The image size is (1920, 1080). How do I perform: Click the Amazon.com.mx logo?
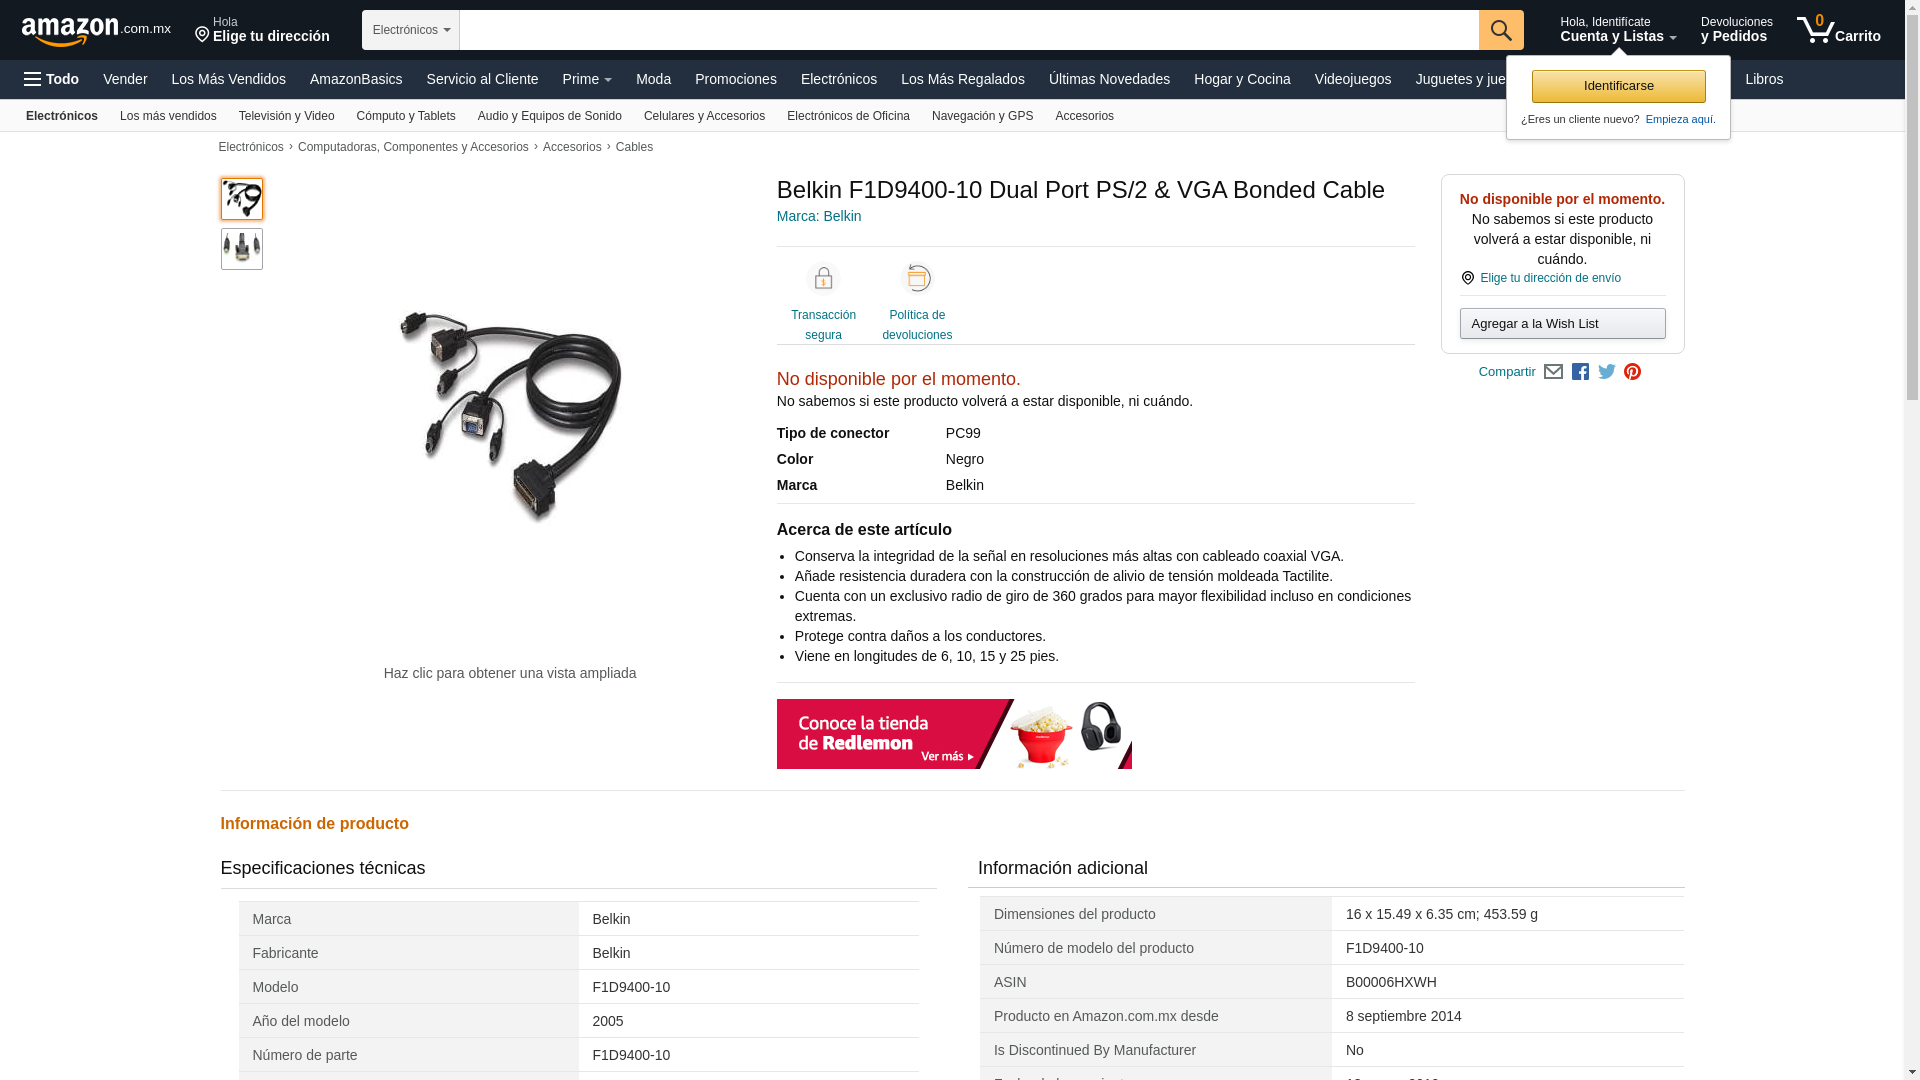click(x=96, y=31)
